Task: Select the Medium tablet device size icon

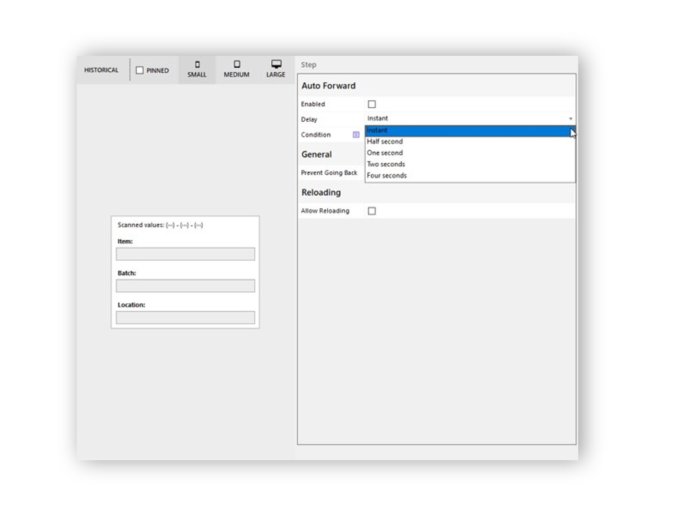Action: [237, 65]
